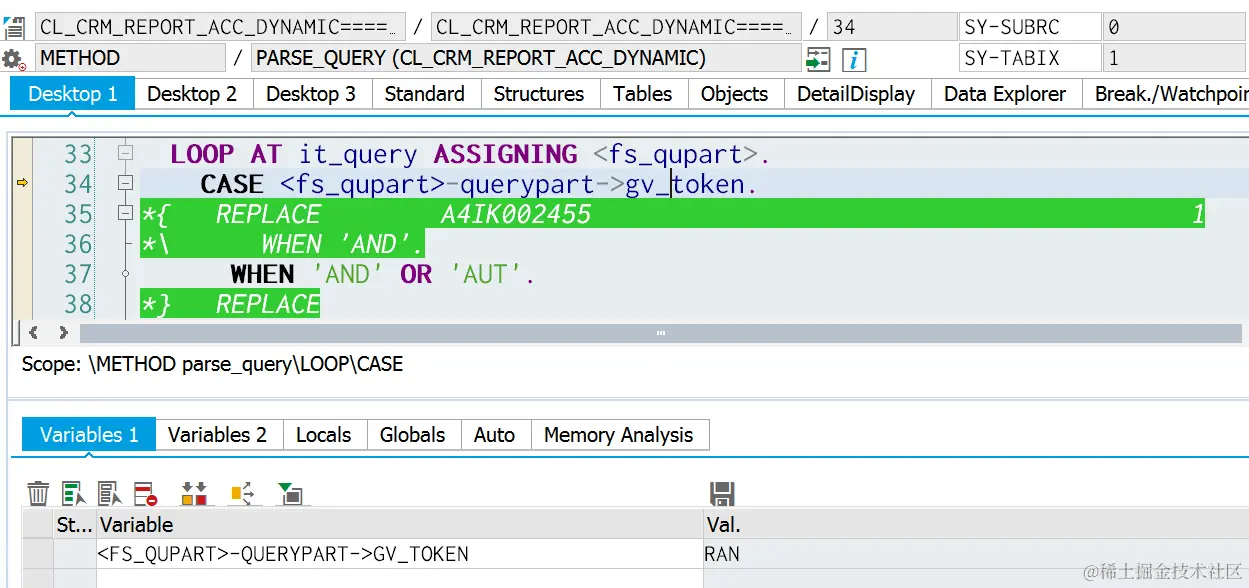This screenshot has width=1249, height=588.
Task: Open the Objects tab
Action: tap(735, 94)
